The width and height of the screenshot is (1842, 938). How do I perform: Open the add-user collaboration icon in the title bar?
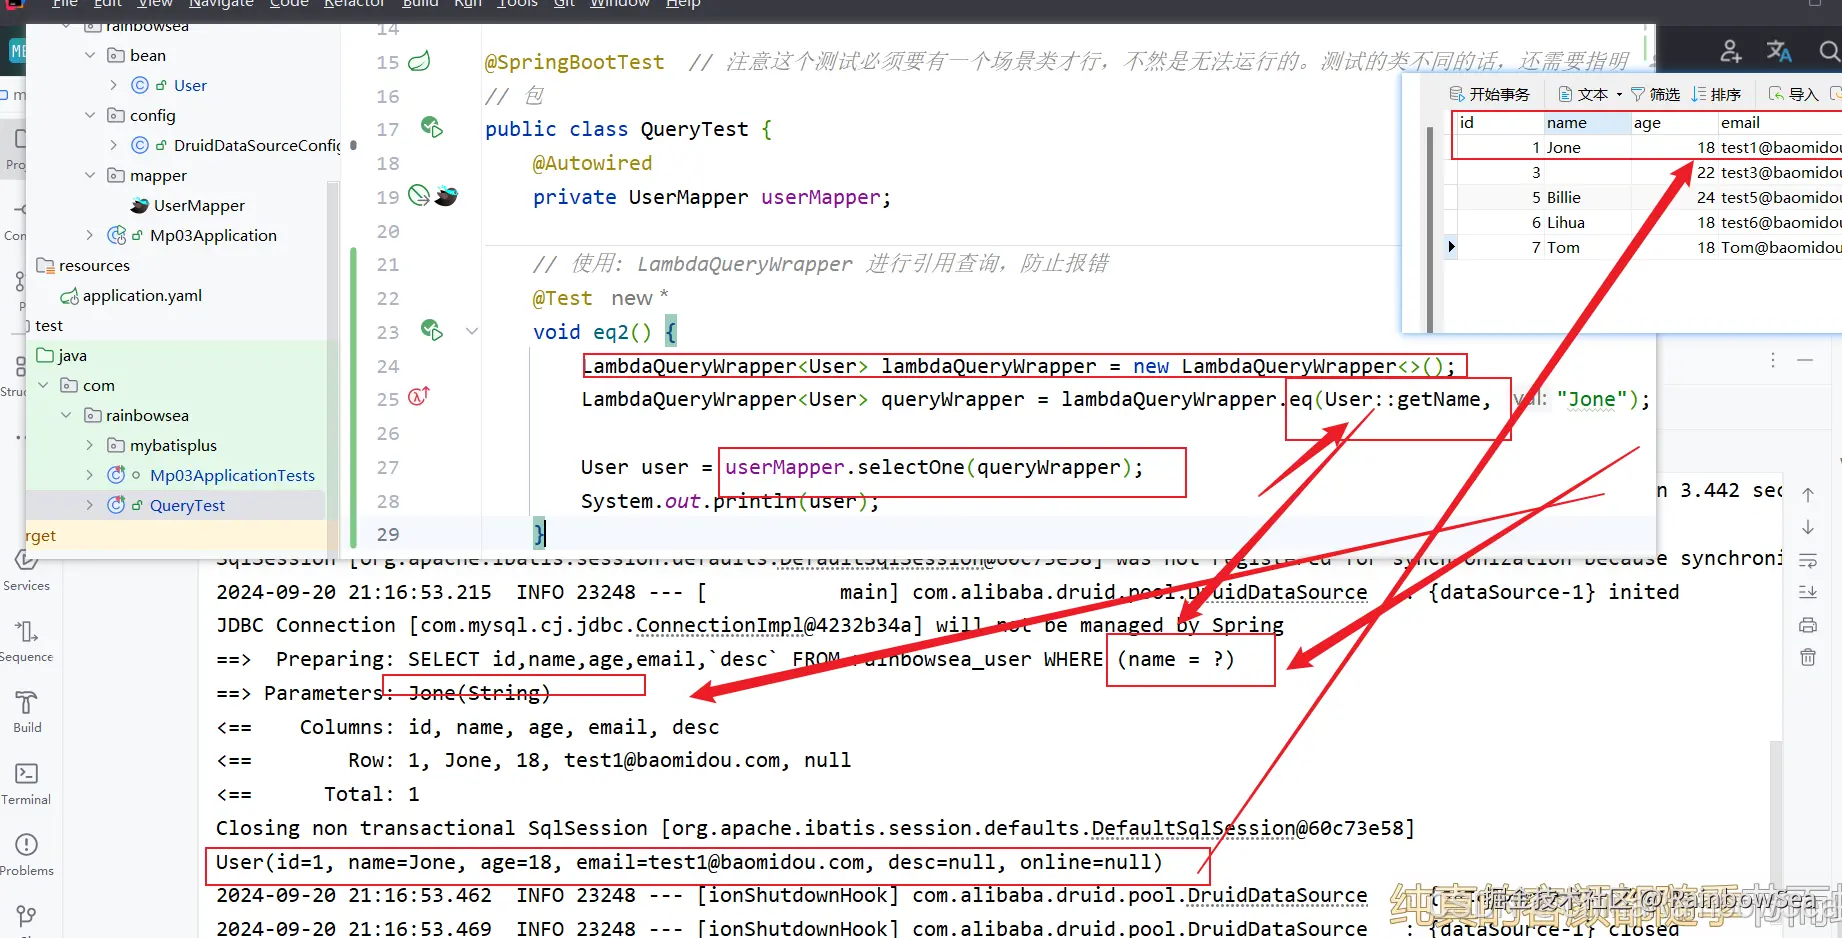1730,51
